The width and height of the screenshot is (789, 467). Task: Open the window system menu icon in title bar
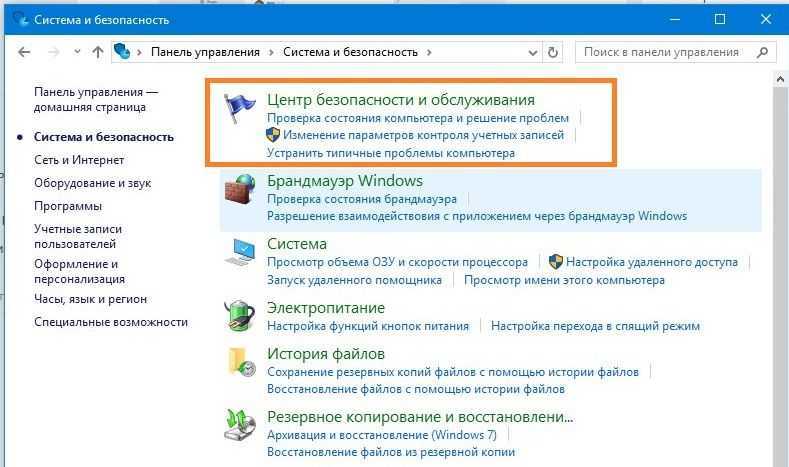(x=20, y=19)
